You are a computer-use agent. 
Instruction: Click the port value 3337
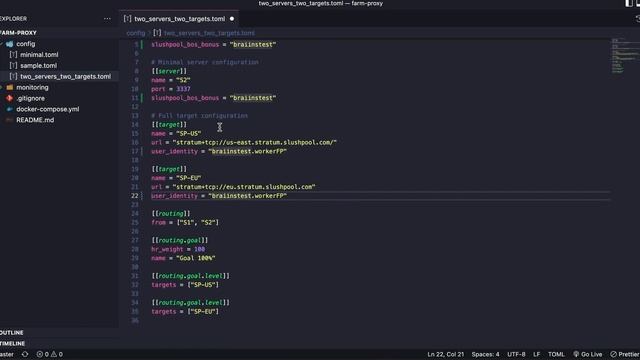(183, 89)
